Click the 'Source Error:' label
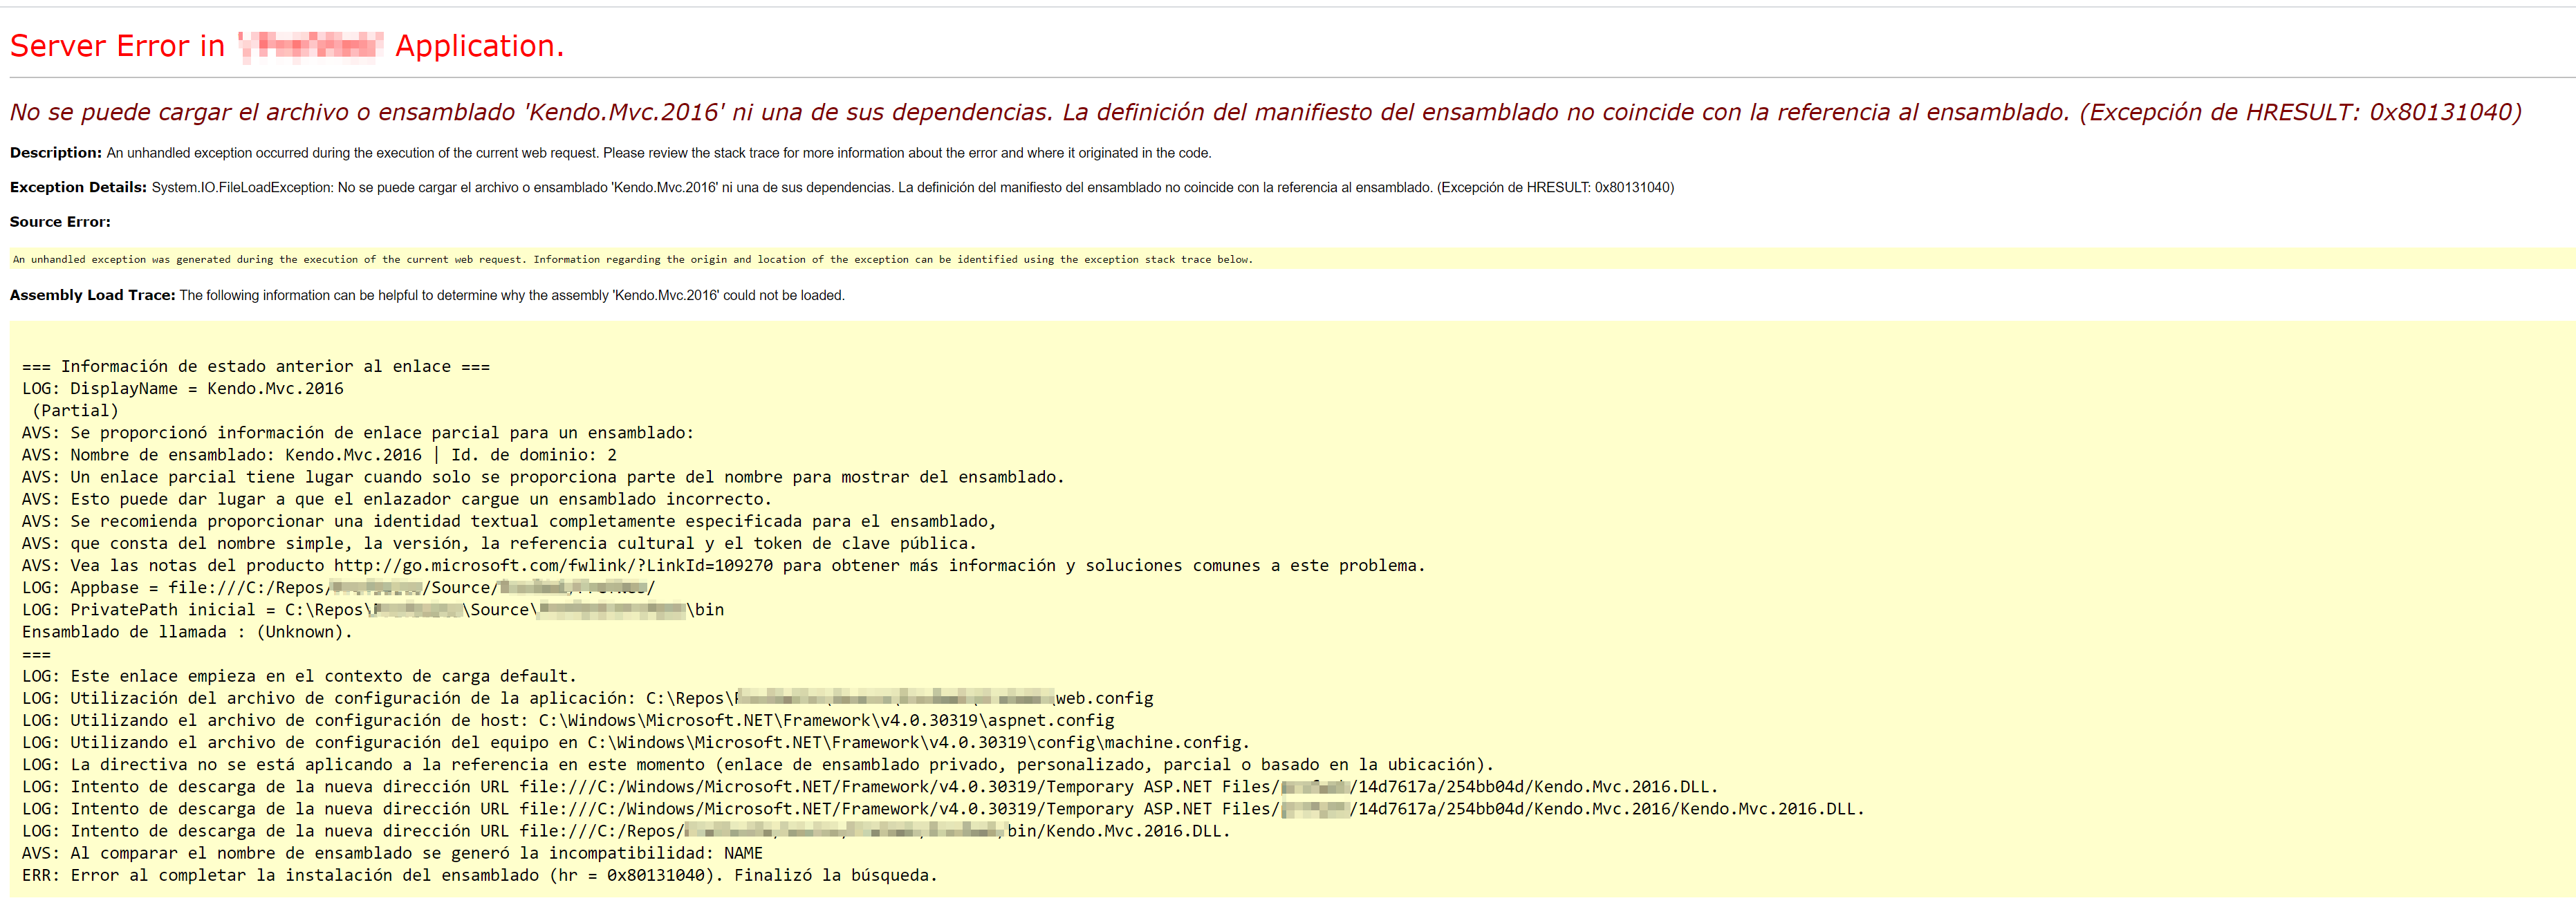Viewport: 2576px width, 905px height. [60, 222]
